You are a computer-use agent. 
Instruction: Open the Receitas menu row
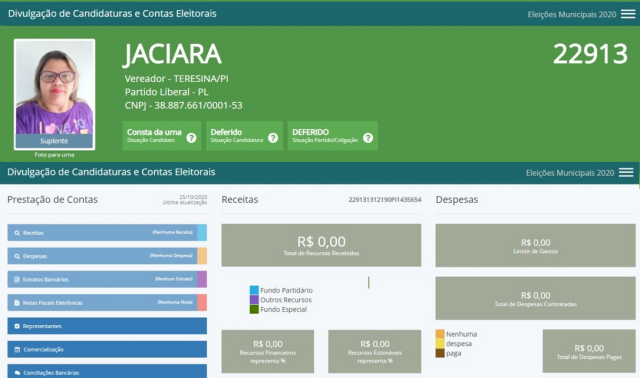107,233
